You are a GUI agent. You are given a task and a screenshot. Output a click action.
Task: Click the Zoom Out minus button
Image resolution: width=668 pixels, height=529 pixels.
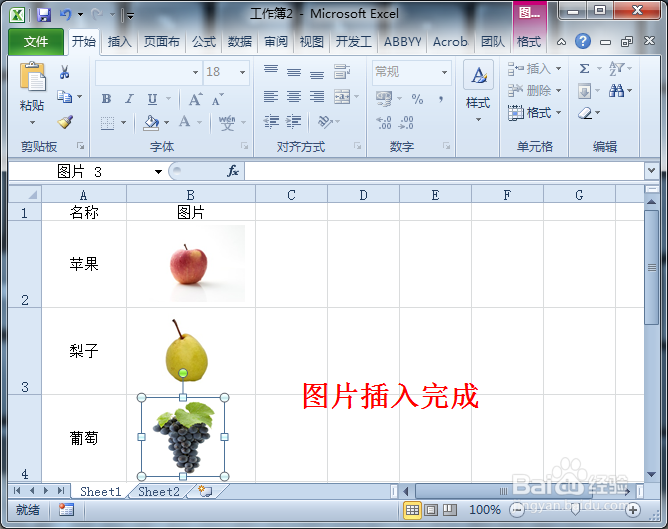517,510
